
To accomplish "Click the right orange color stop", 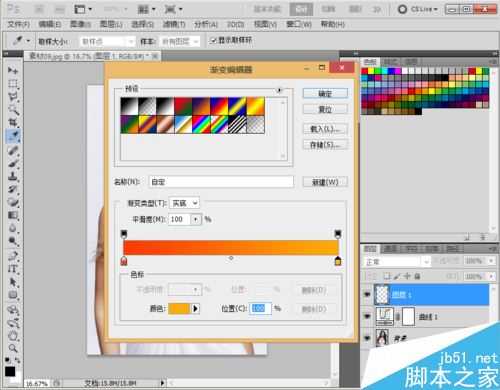I will [338, 261].
